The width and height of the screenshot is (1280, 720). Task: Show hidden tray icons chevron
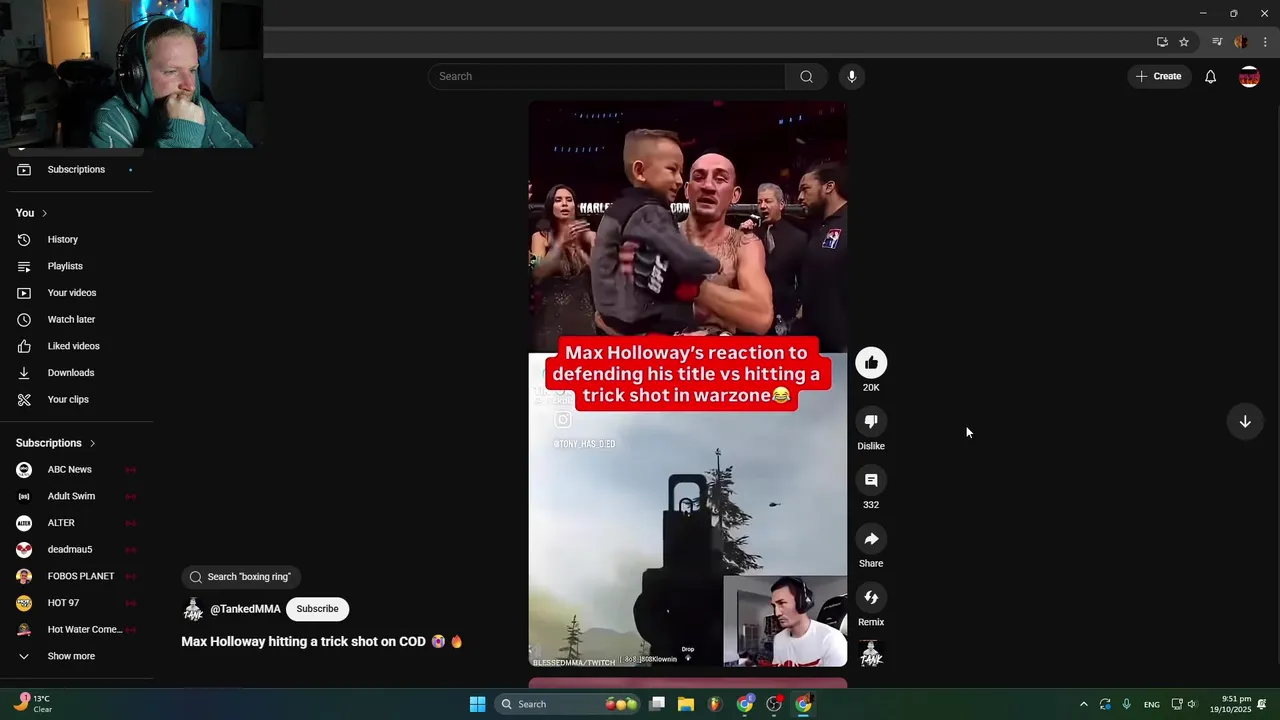(x=1083, y=704)
